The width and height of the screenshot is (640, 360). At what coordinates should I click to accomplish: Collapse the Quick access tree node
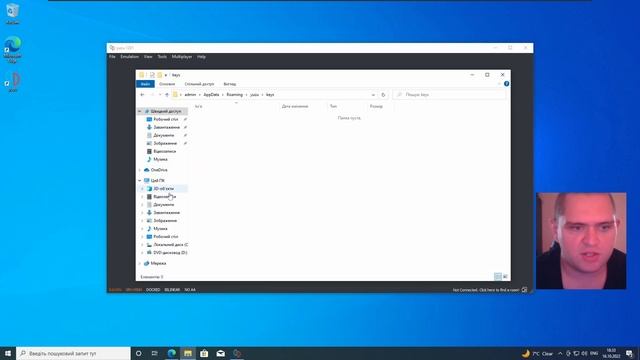click(x=140, y=111)
